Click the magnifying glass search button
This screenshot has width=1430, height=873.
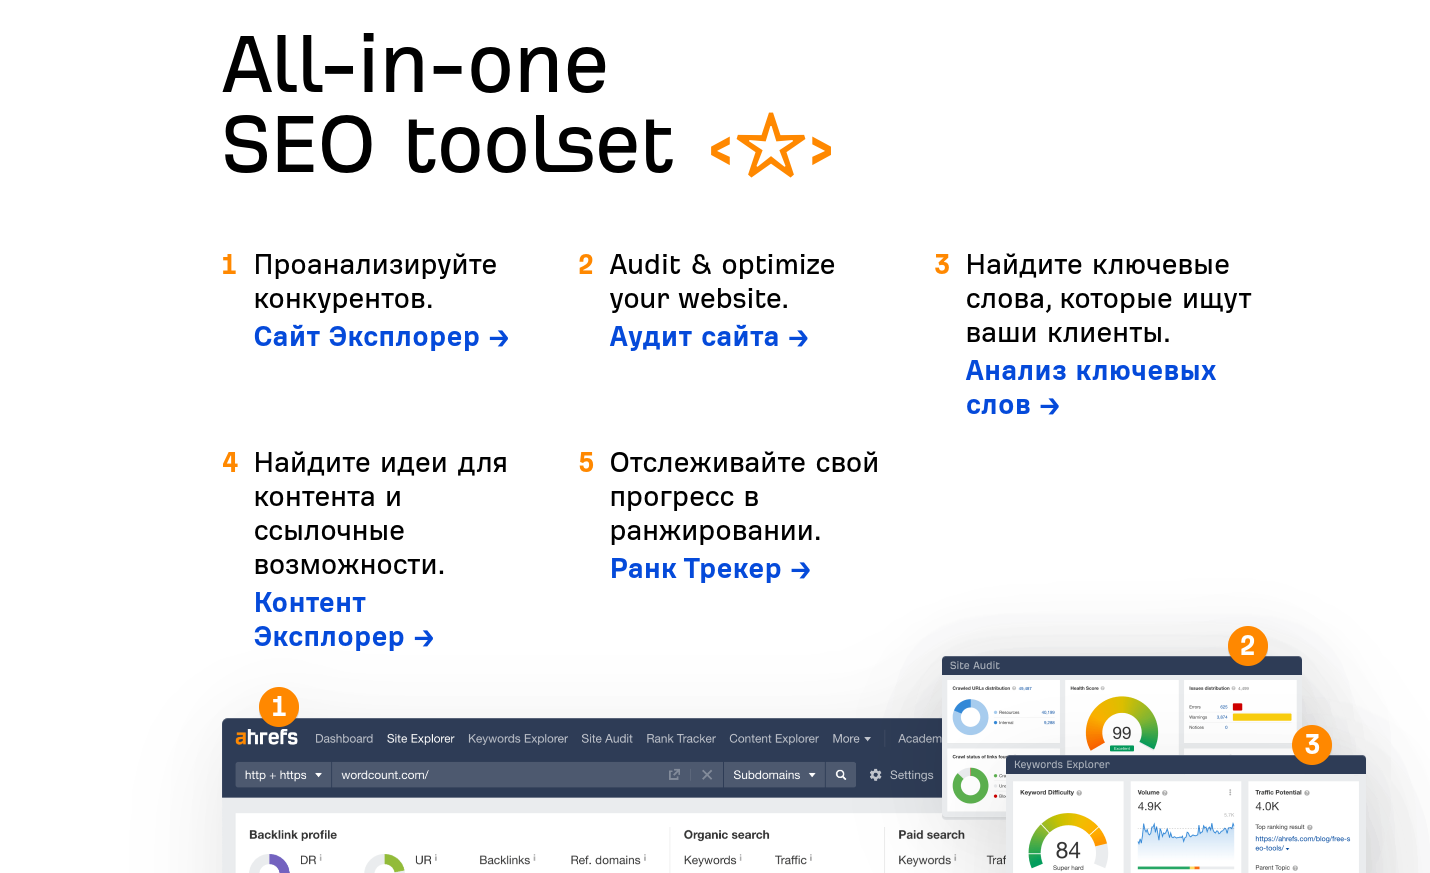point(841,775)
